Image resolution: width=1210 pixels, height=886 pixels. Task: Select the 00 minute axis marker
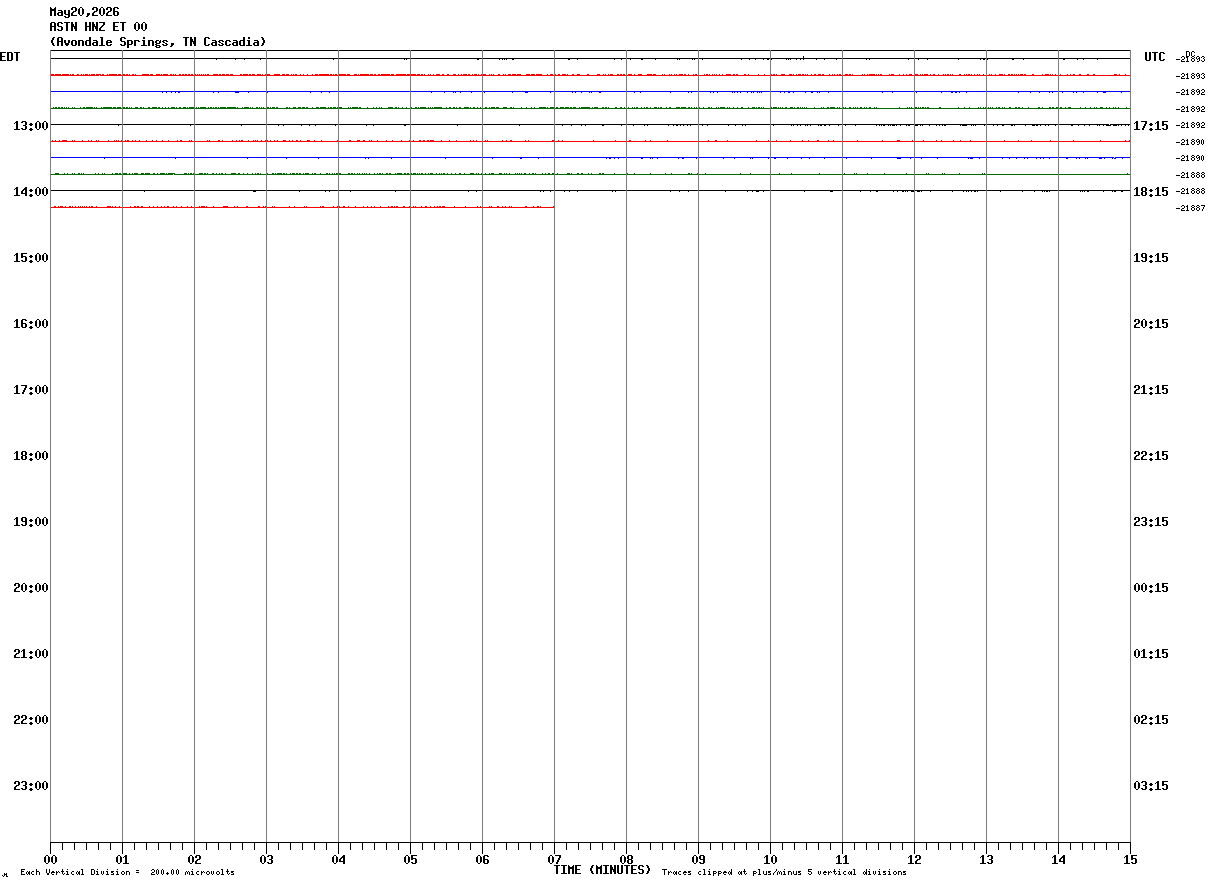click(50, 859)
